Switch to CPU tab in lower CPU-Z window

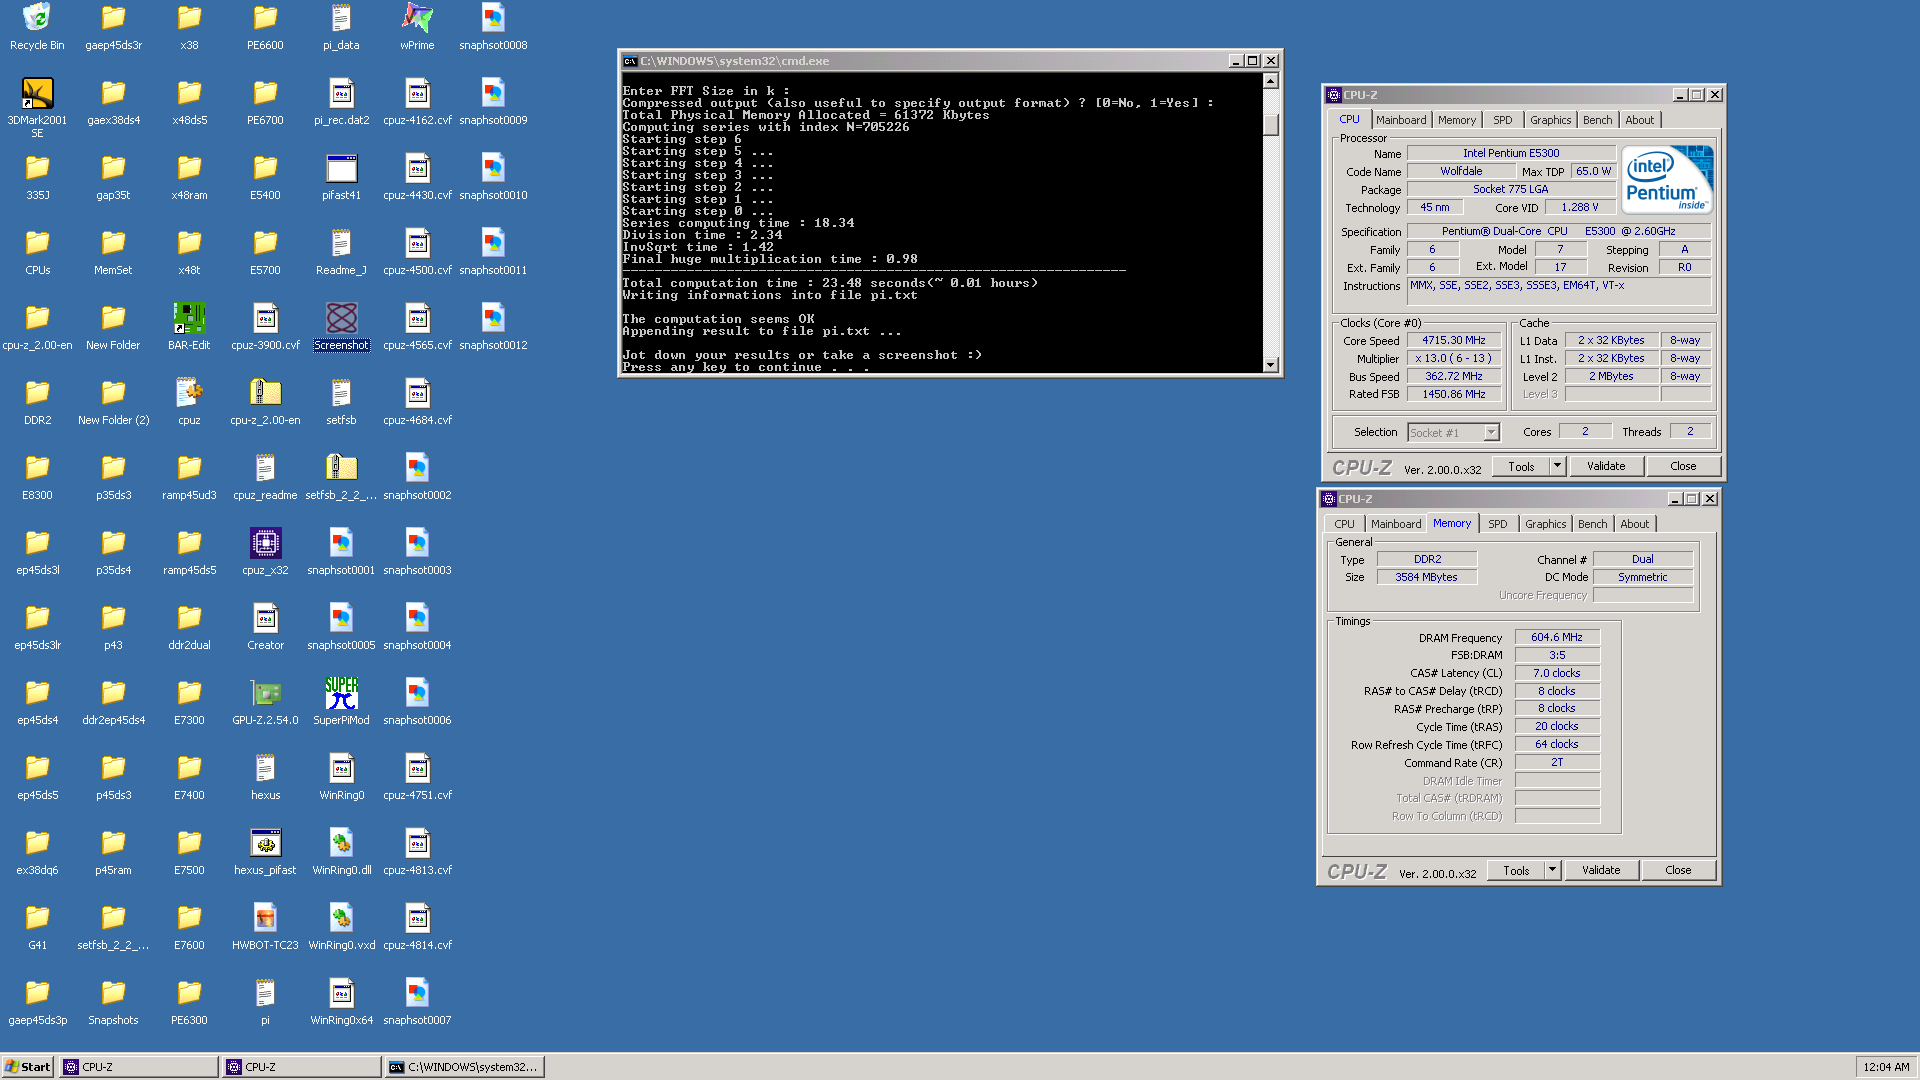pyautogui.click(x=1344, y=524)
